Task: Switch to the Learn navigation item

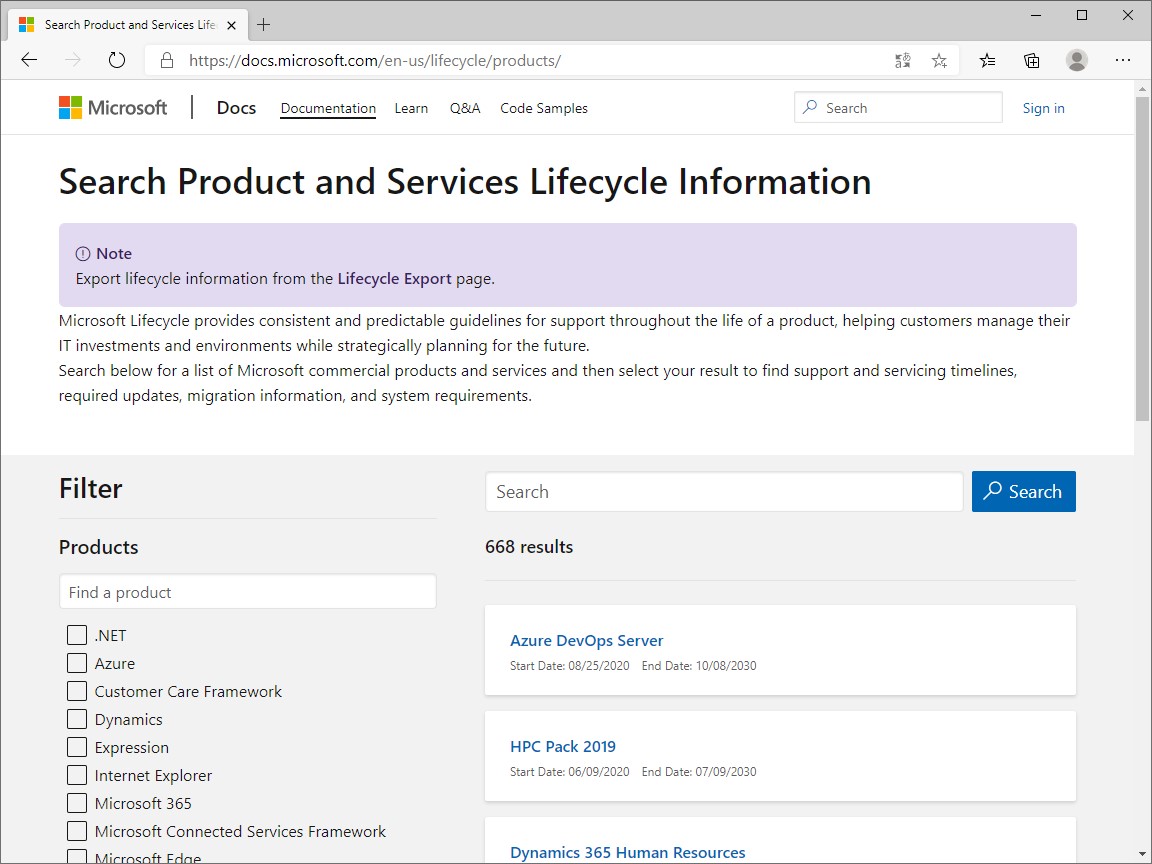Action: pyautogui.click(x=411, y=108)
